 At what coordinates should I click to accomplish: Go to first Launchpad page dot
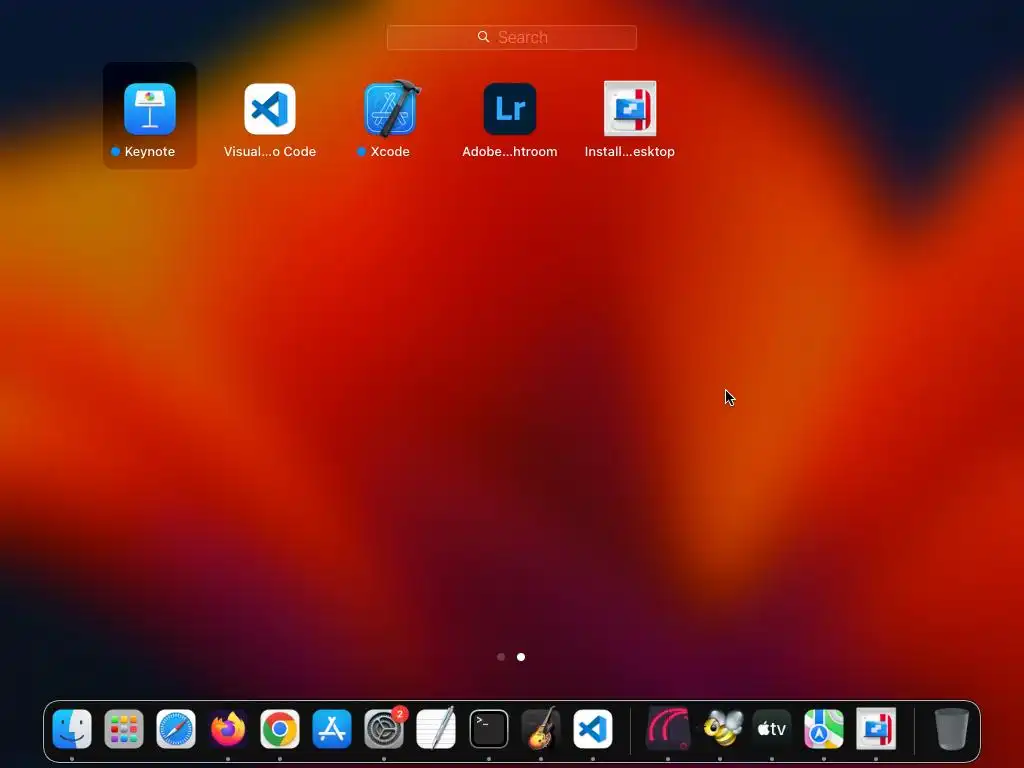coord(501,657)
